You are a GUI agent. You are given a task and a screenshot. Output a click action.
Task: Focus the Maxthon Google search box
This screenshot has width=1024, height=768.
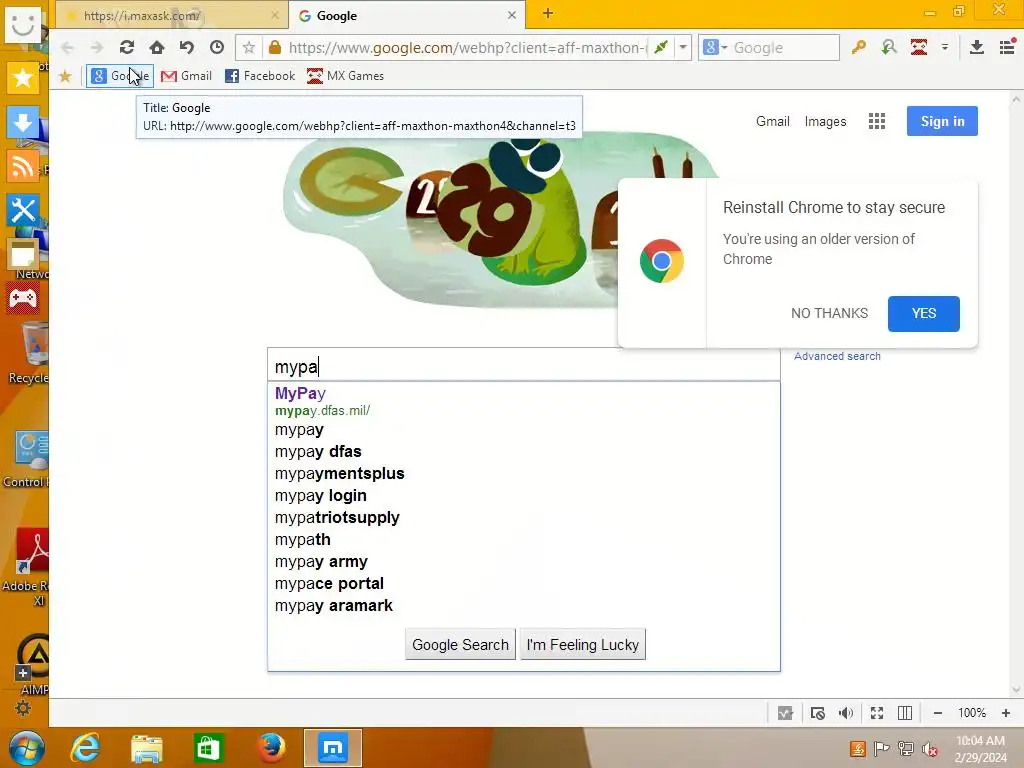pos(784,47)
